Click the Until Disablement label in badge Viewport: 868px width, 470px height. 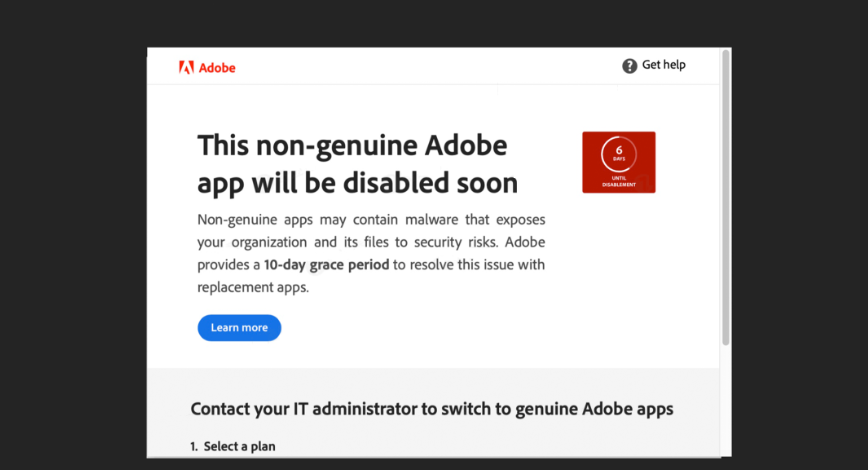[x=619, y=181]
